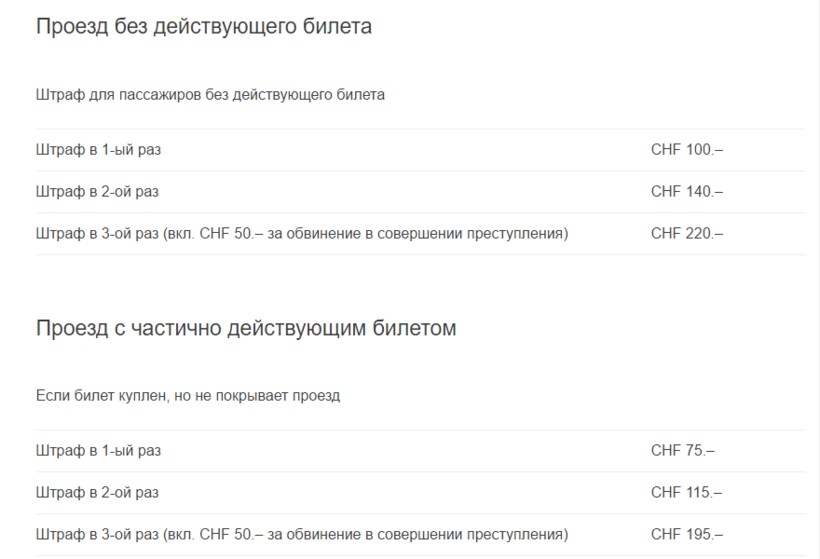Select "Штраф в 2-ой раз" in the CHF 115.– row
Image resolution: width=820 pixels, height=559 pixels.
coord(97,493)
